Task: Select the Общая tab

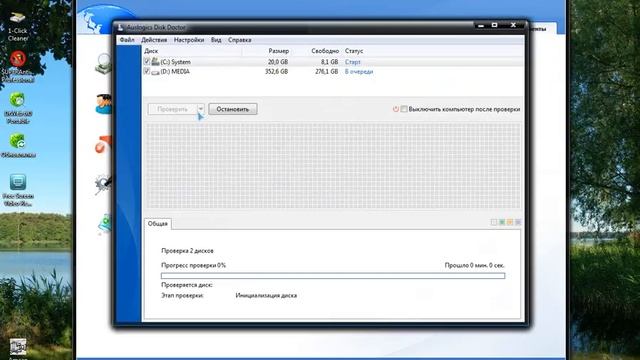Action: [x=158, y=224]
